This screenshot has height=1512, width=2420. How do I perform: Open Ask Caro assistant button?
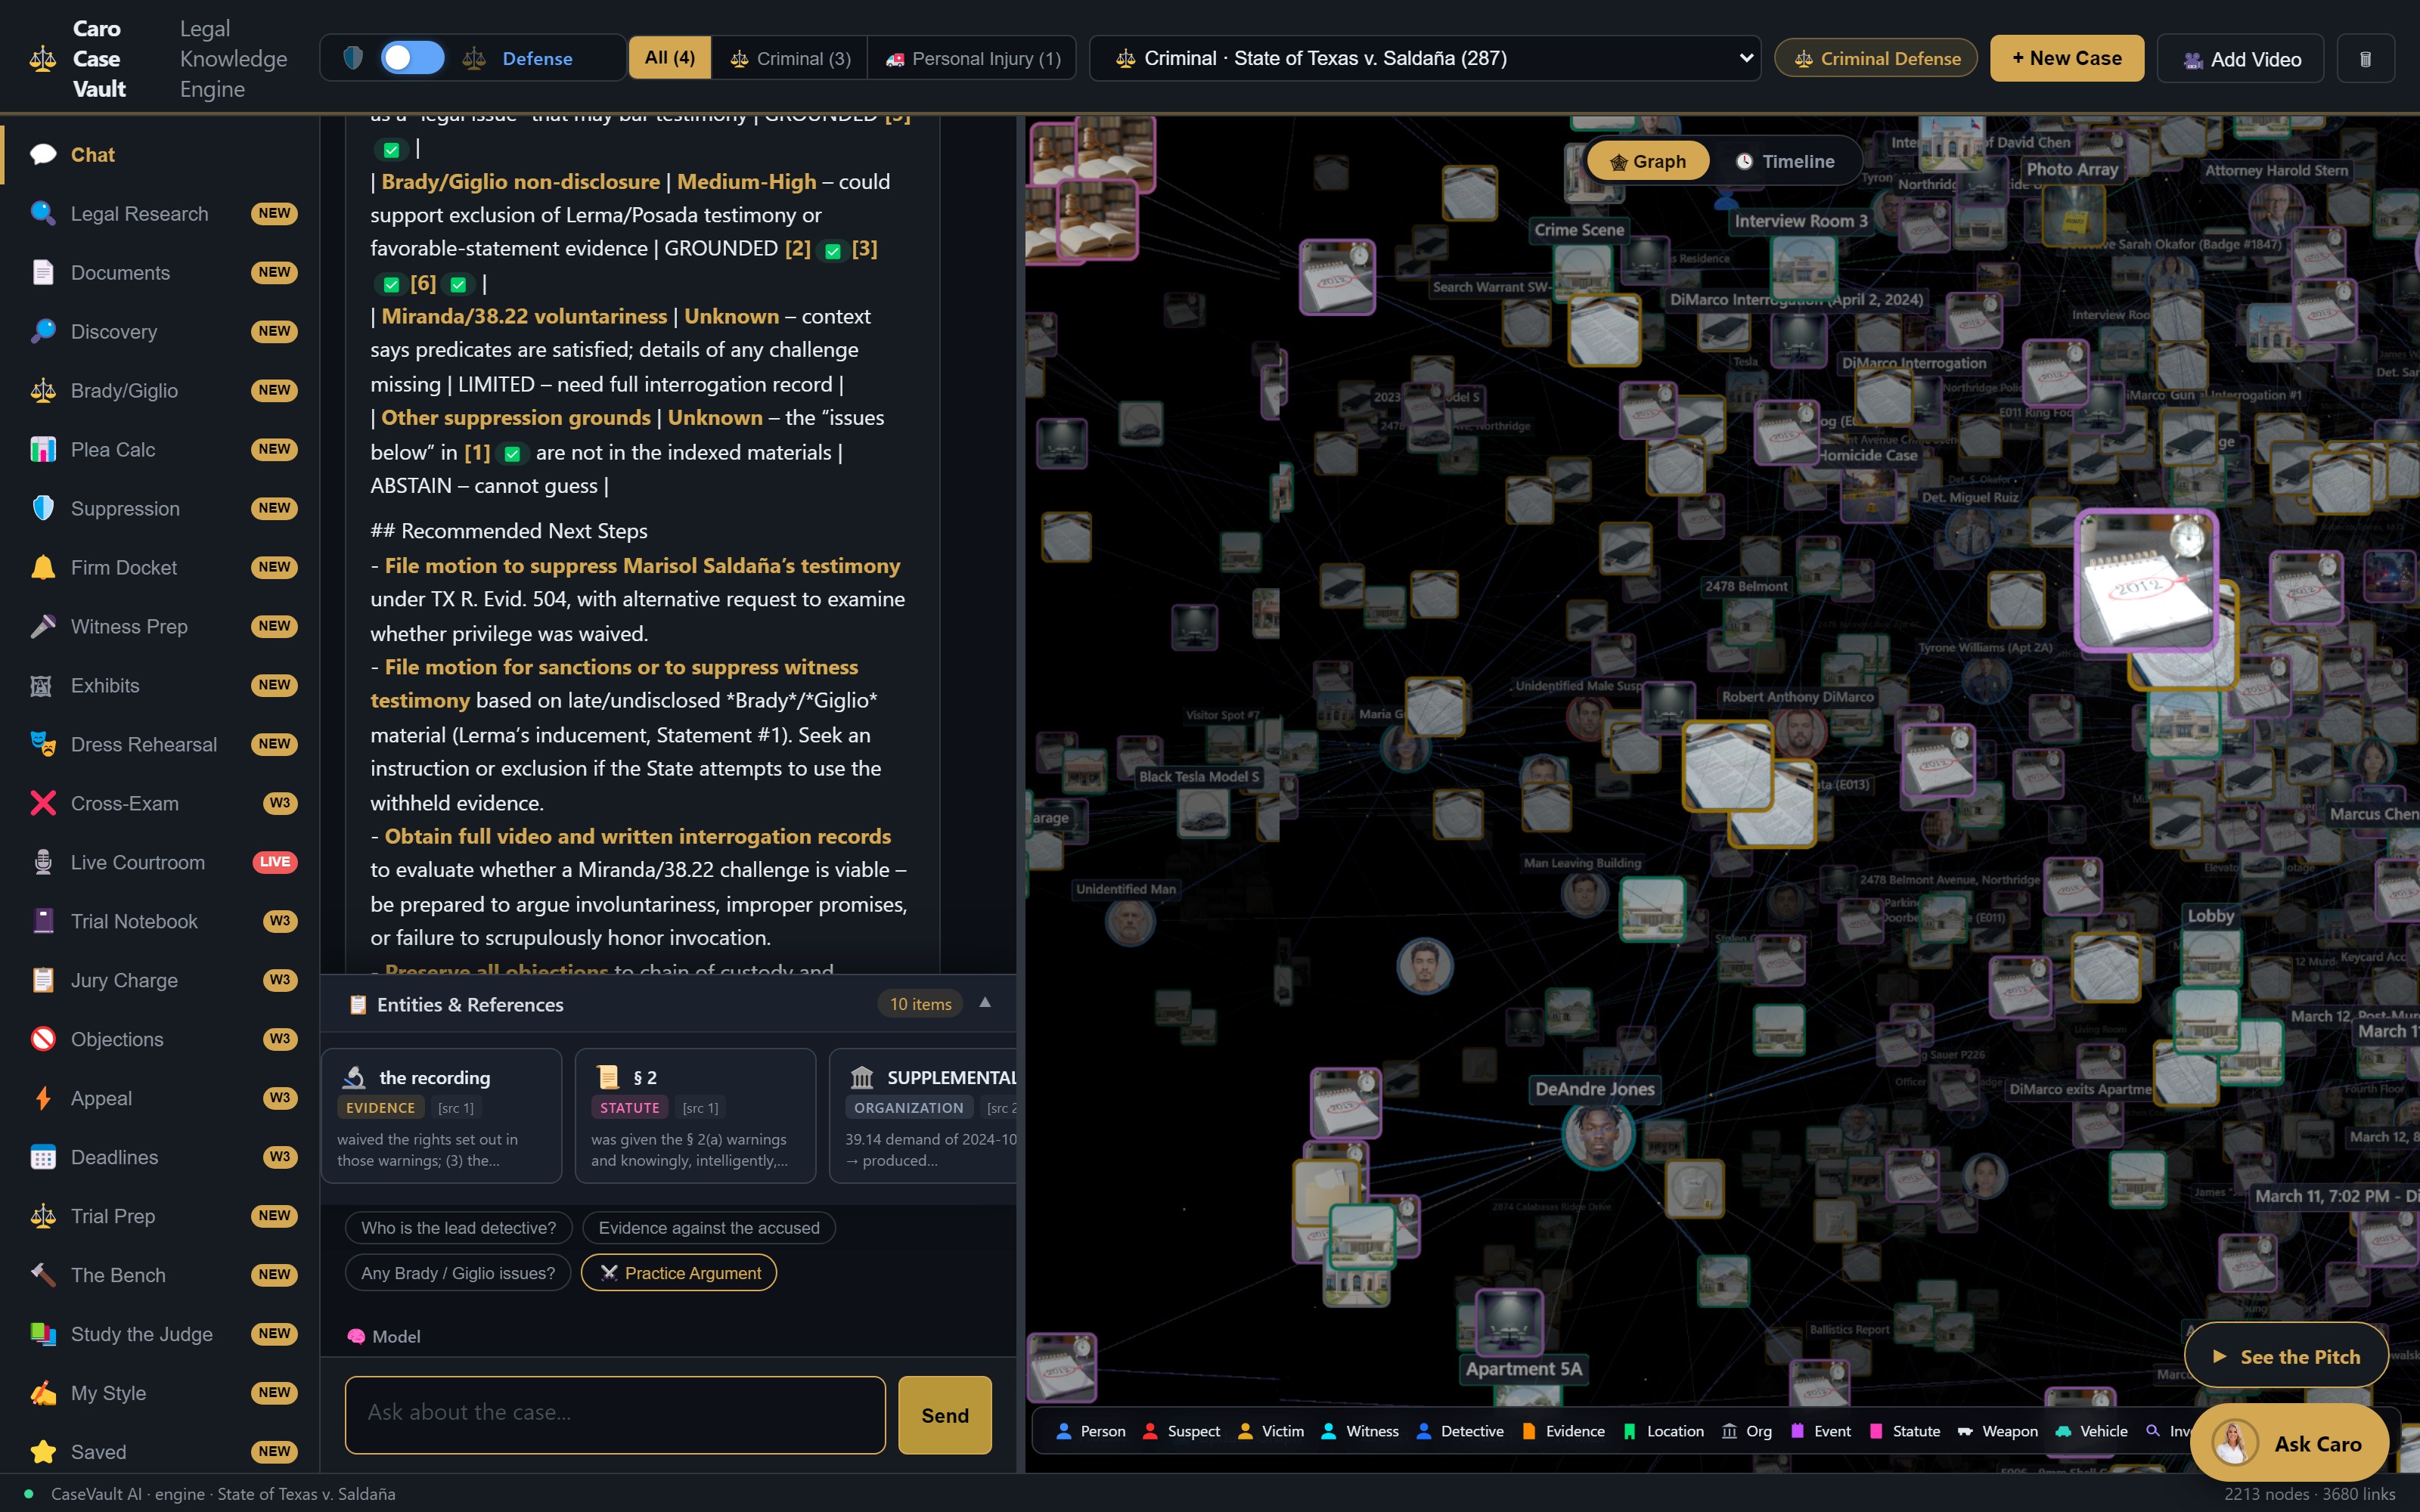point(2289,1443)
